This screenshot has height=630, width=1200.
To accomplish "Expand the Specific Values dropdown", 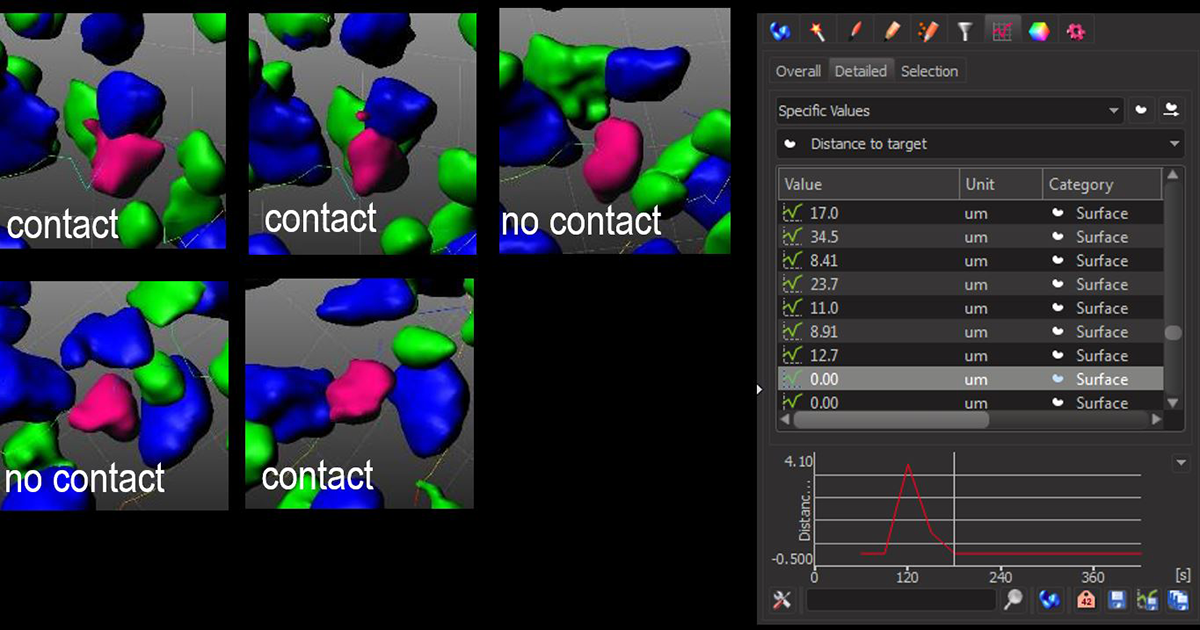I will [949, 111].
